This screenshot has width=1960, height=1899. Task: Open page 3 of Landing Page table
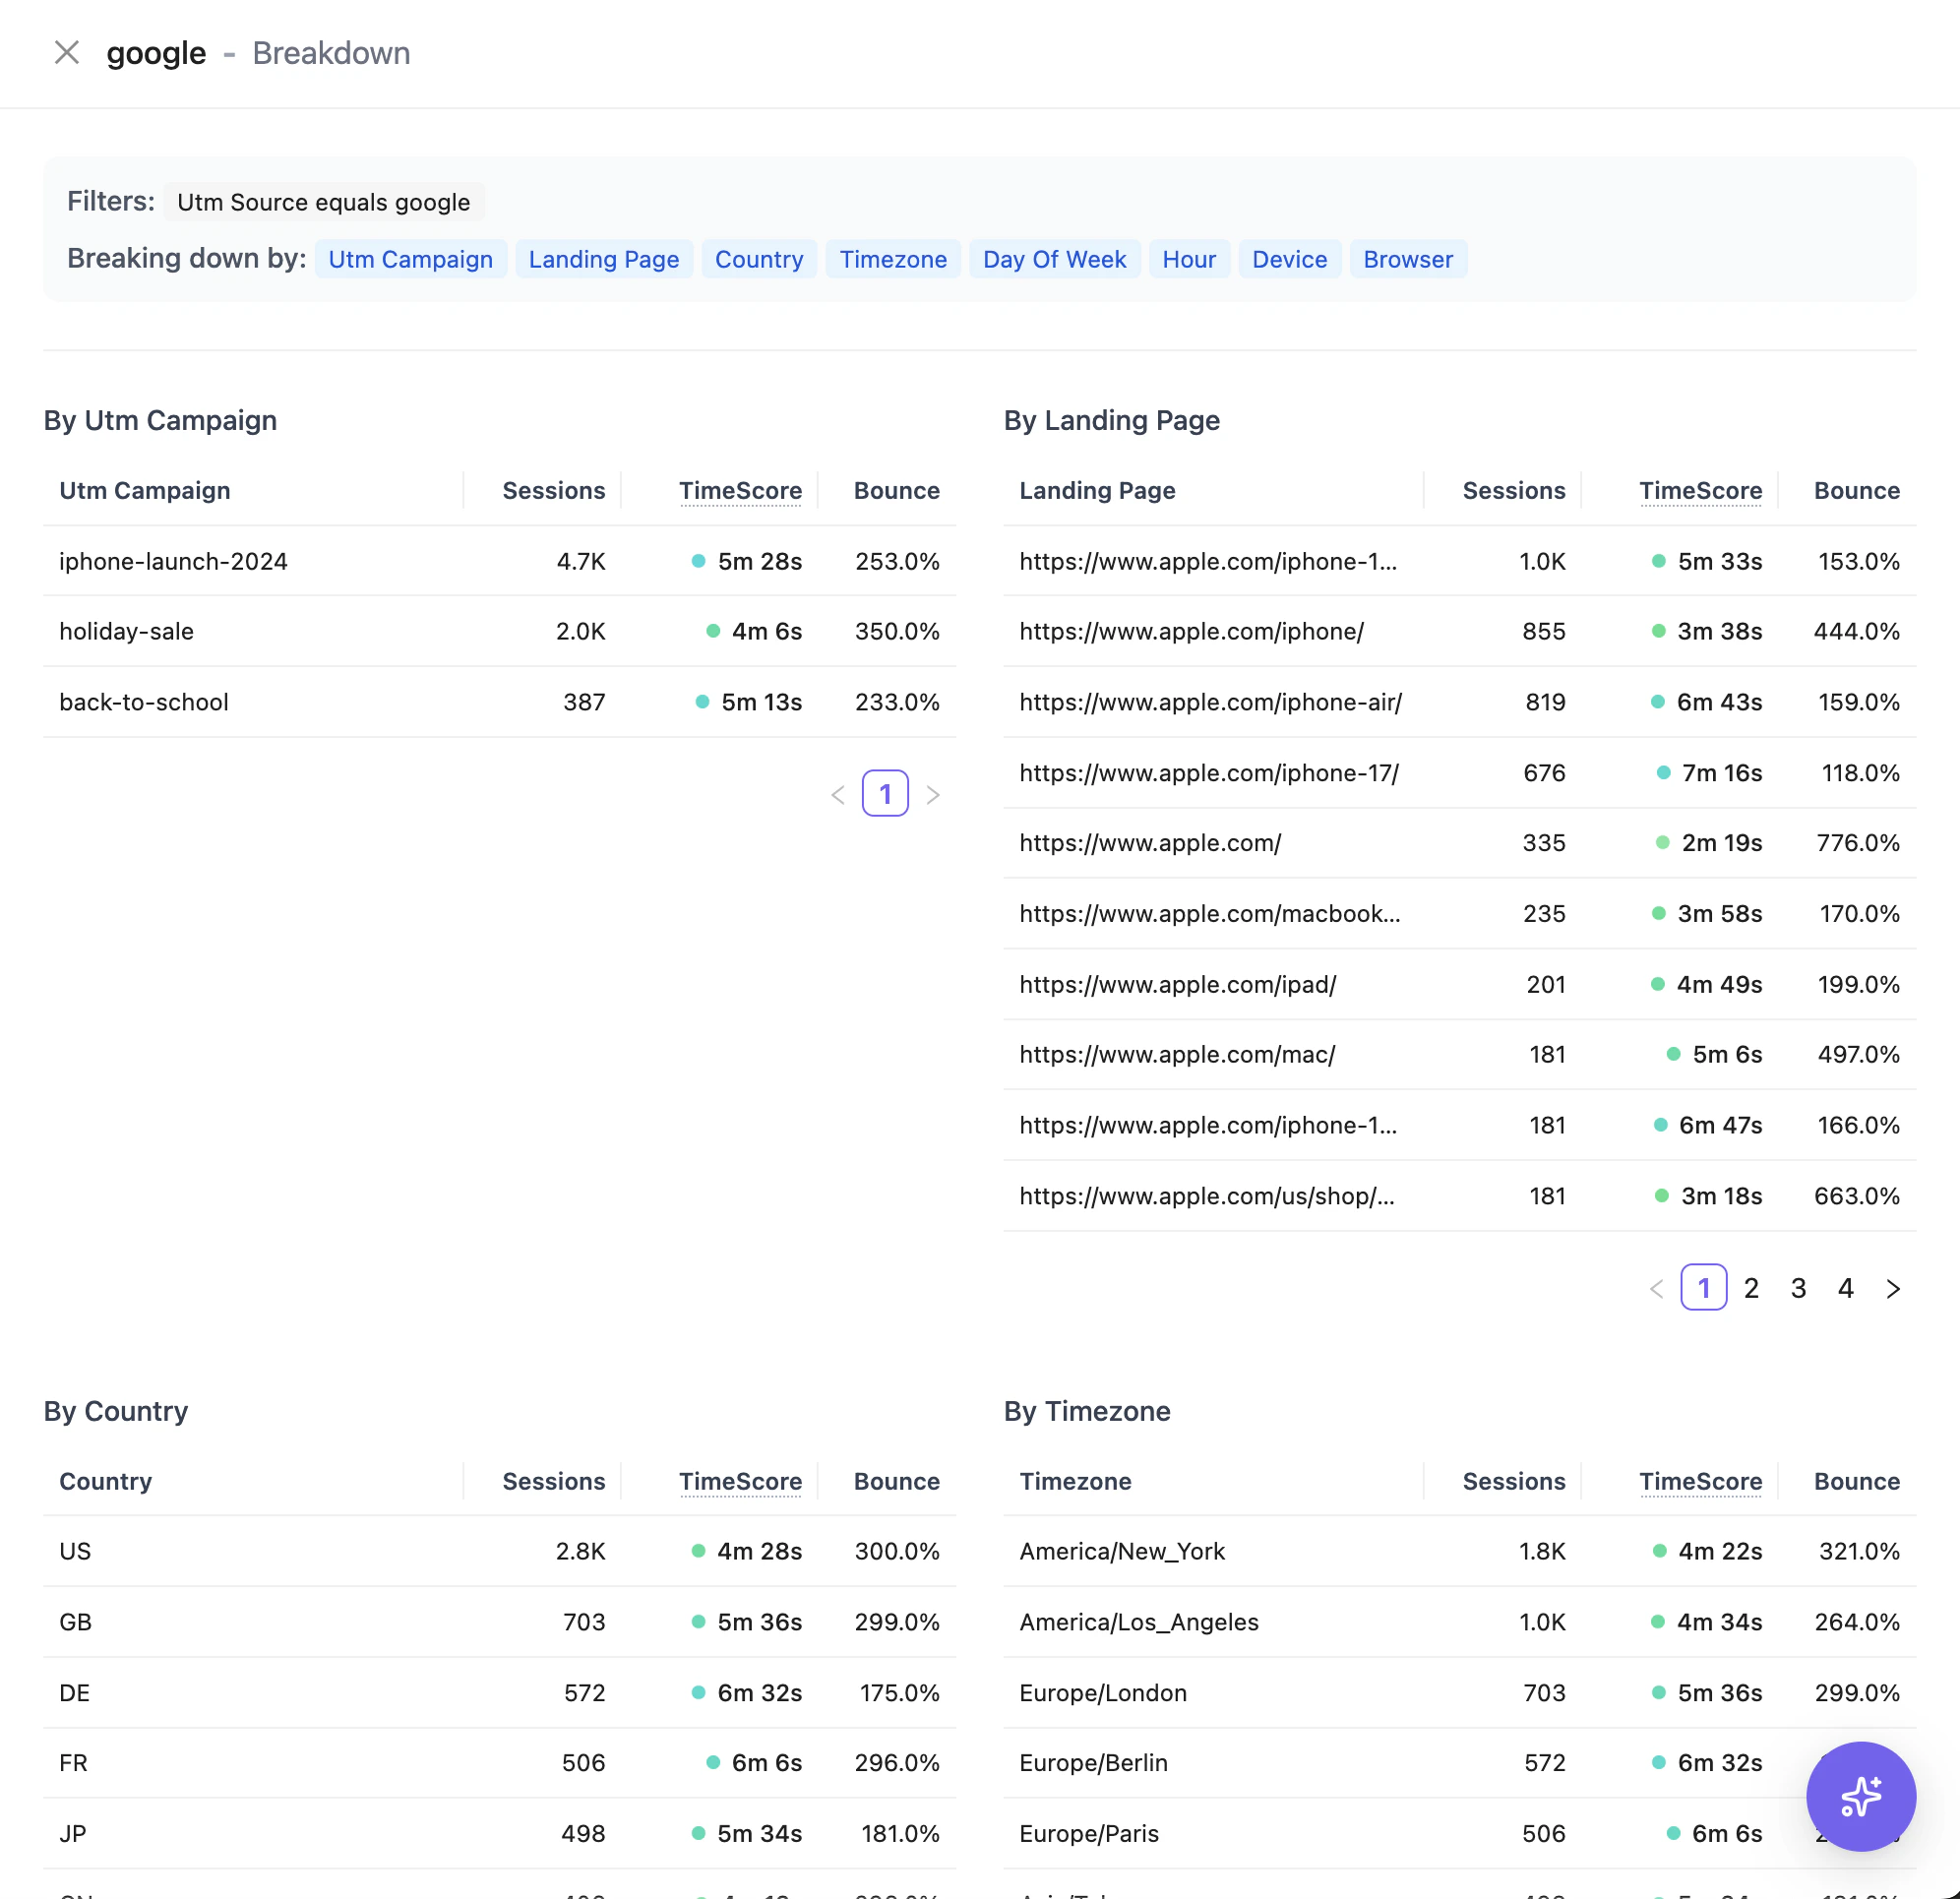pyautogui.click(x=1798, y=1288)
